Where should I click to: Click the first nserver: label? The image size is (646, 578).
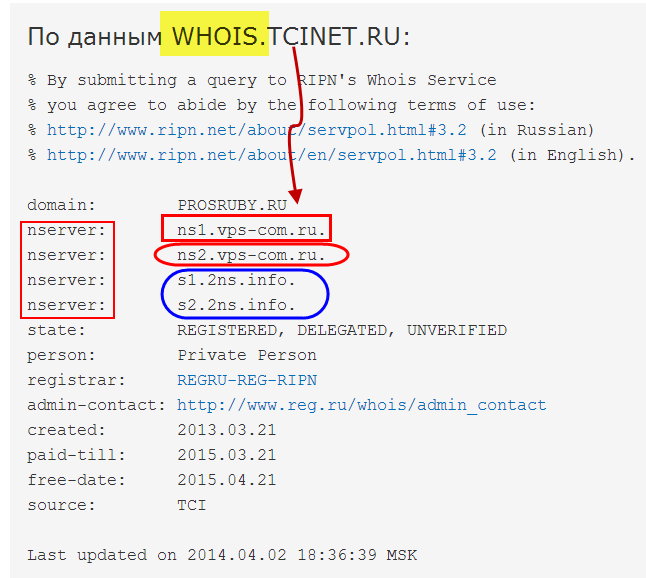(66, 230)
